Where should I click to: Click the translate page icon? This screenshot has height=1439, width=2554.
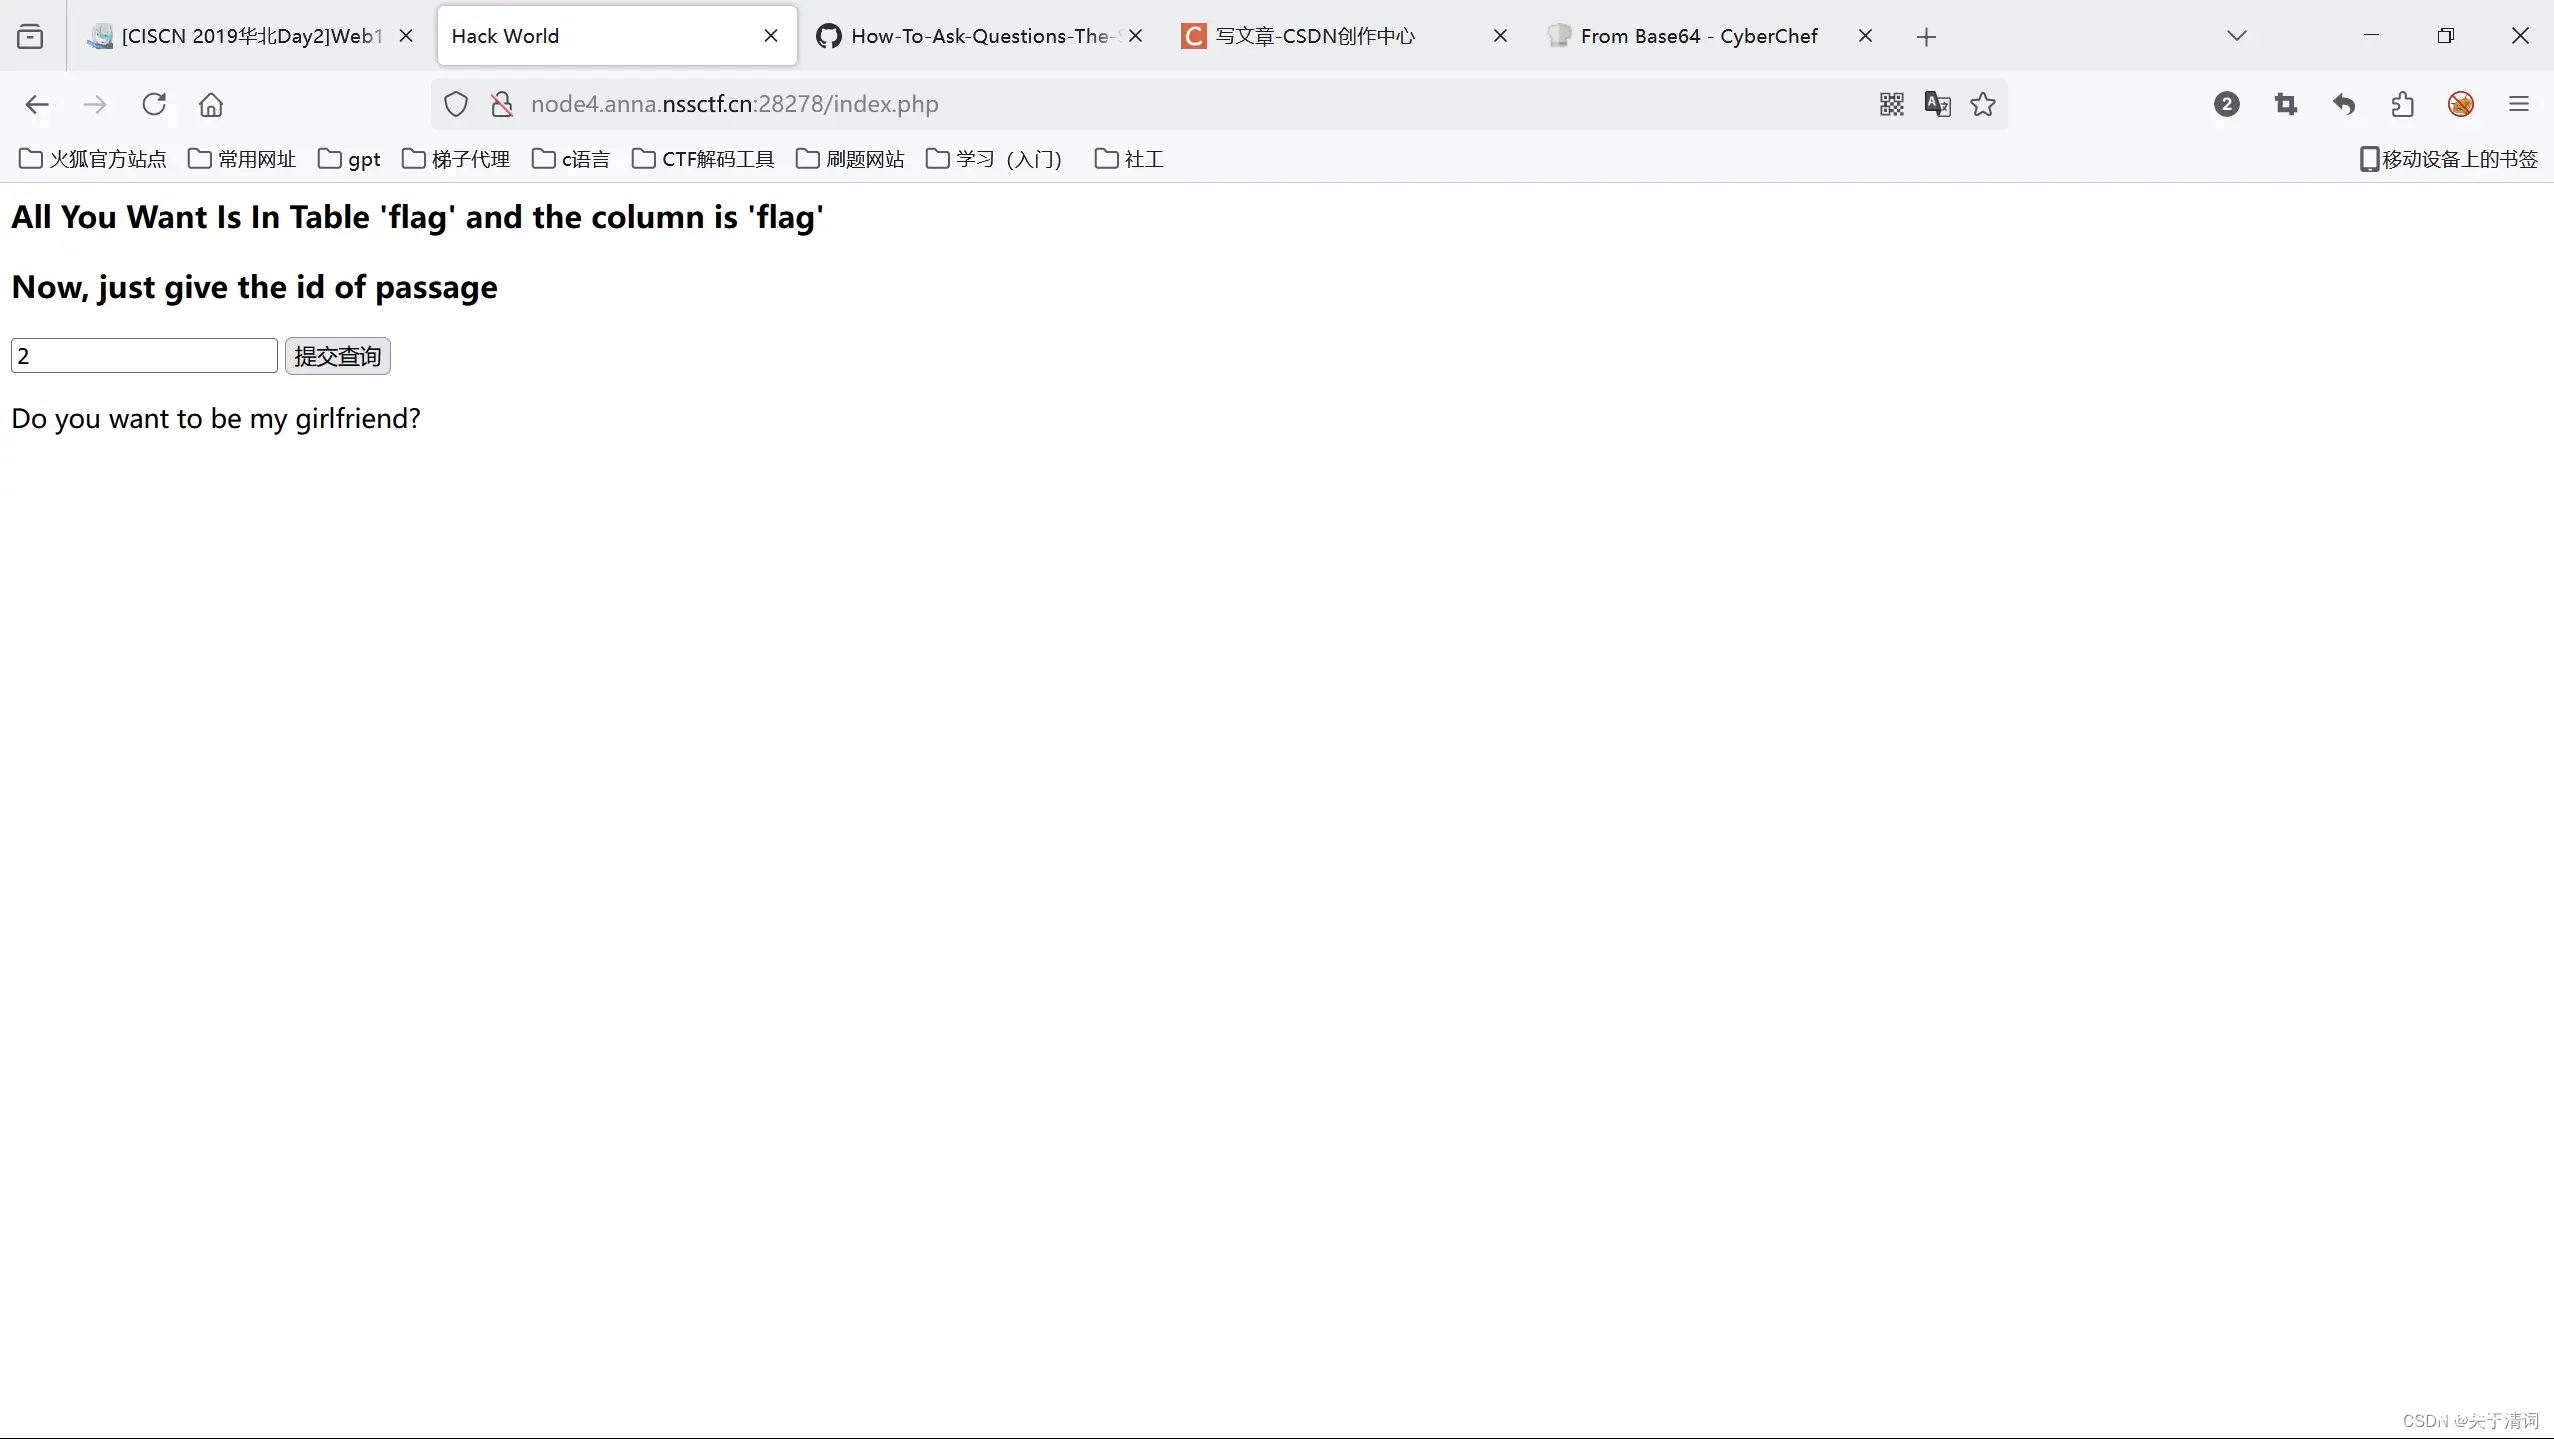point(1937,104)
